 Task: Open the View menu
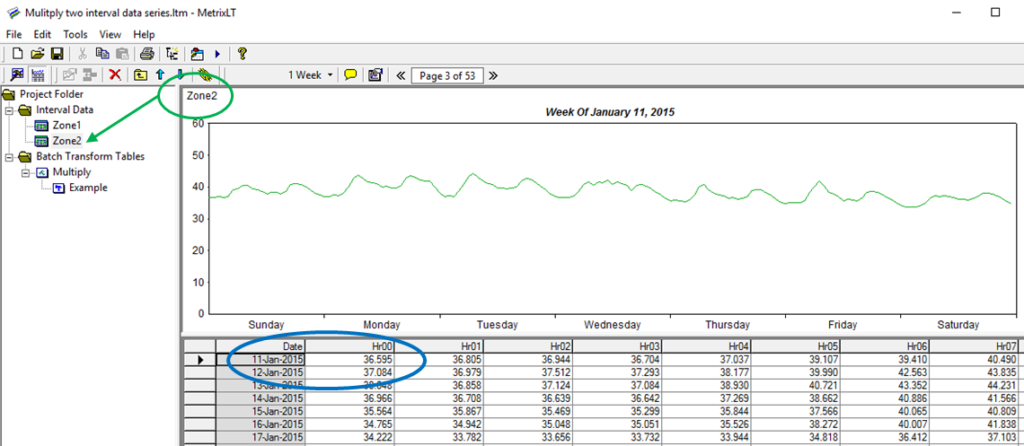(x=110, y=34)
